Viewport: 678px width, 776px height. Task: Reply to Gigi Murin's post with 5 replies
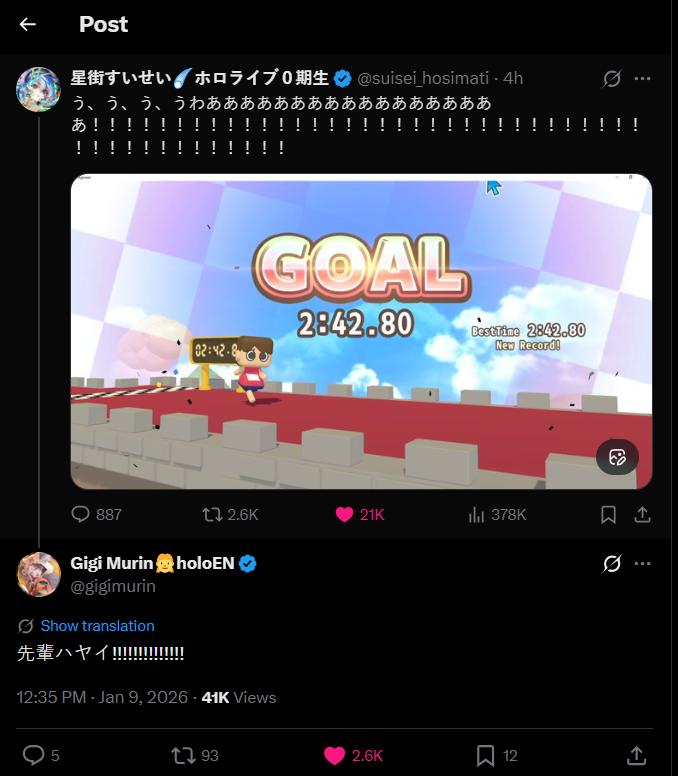(x=41, y=755)
